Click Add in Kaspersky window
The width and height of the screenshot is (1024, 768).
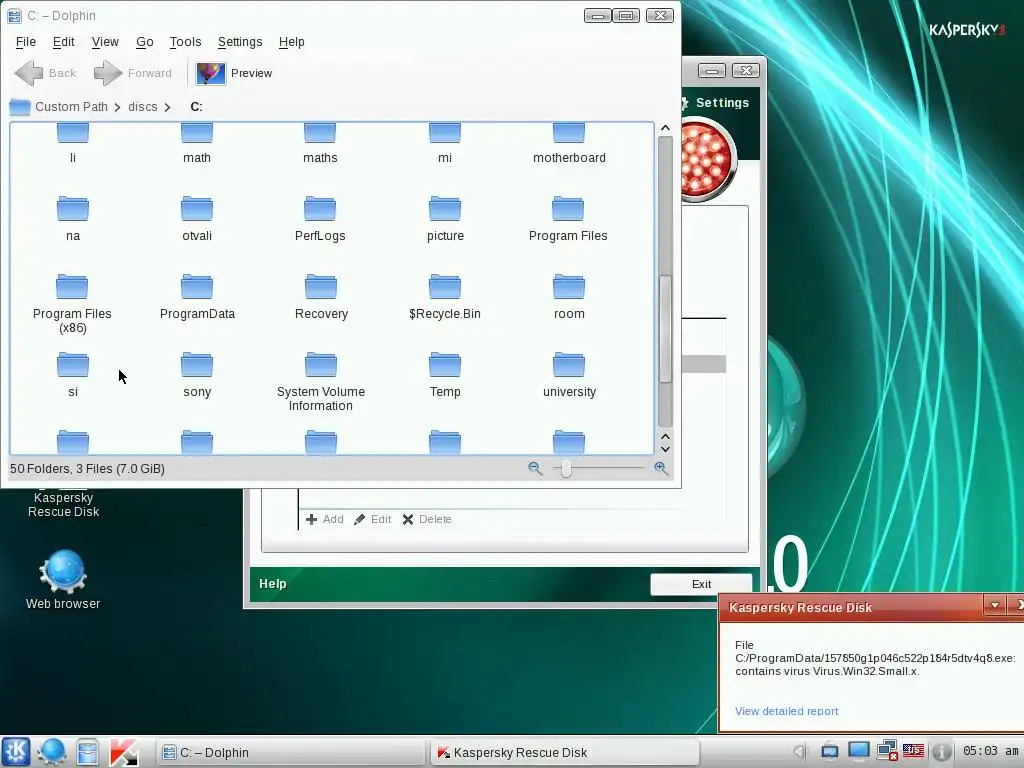[325, 519]
